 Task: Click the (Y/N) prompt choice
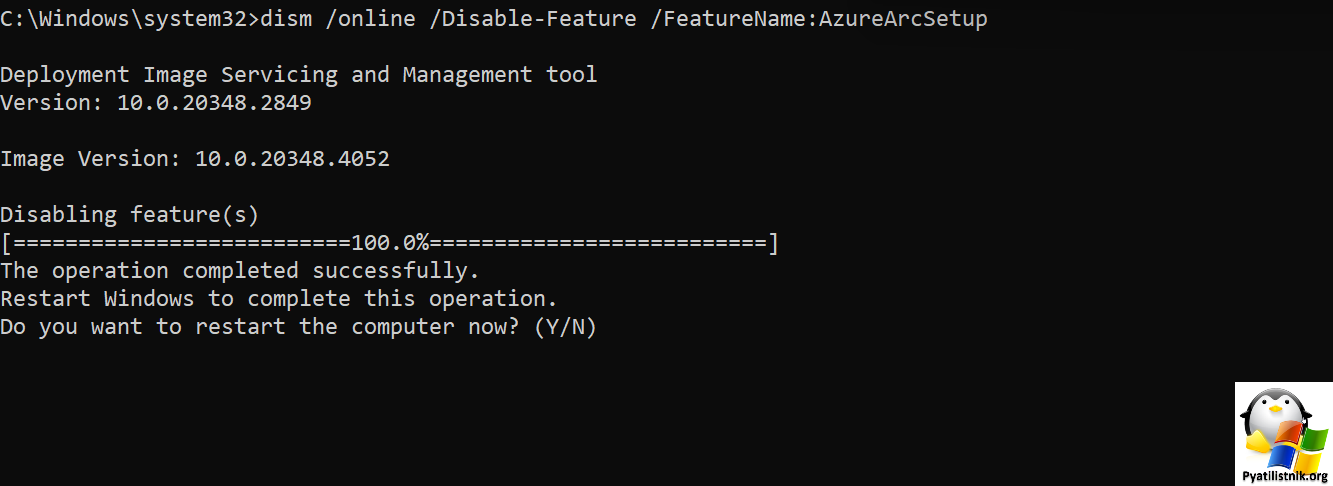coord(565,327)
